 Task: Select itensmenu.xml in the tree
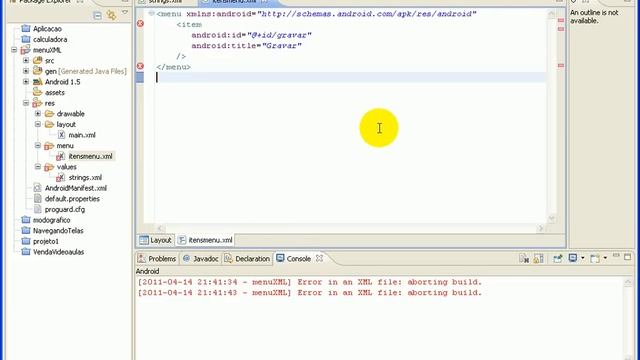pos(90,156)
